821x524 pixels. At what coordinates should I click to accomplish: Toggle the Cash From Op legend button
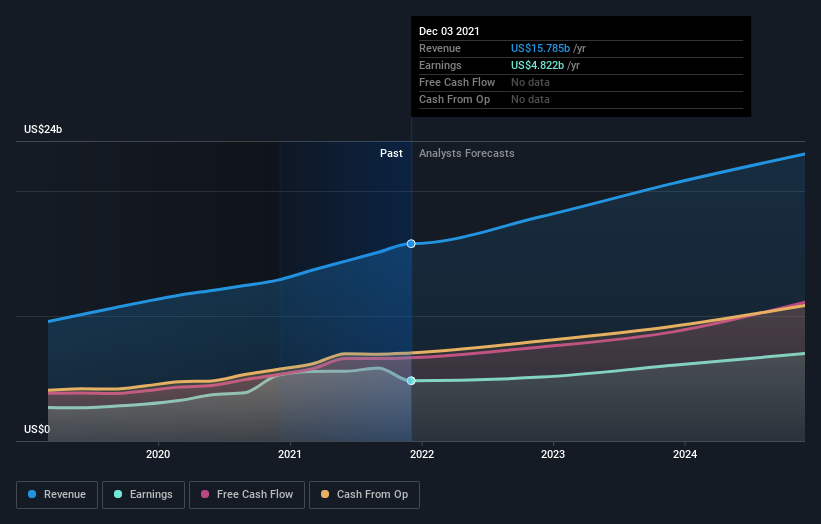[x=364, y=495]
